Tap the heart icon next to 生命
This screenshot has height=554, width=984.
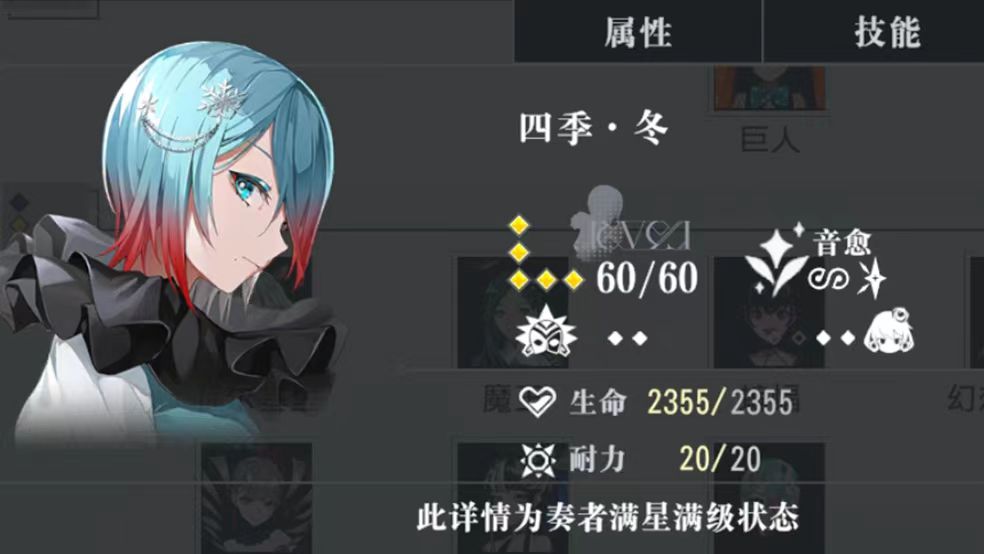(x=537, y=402)
